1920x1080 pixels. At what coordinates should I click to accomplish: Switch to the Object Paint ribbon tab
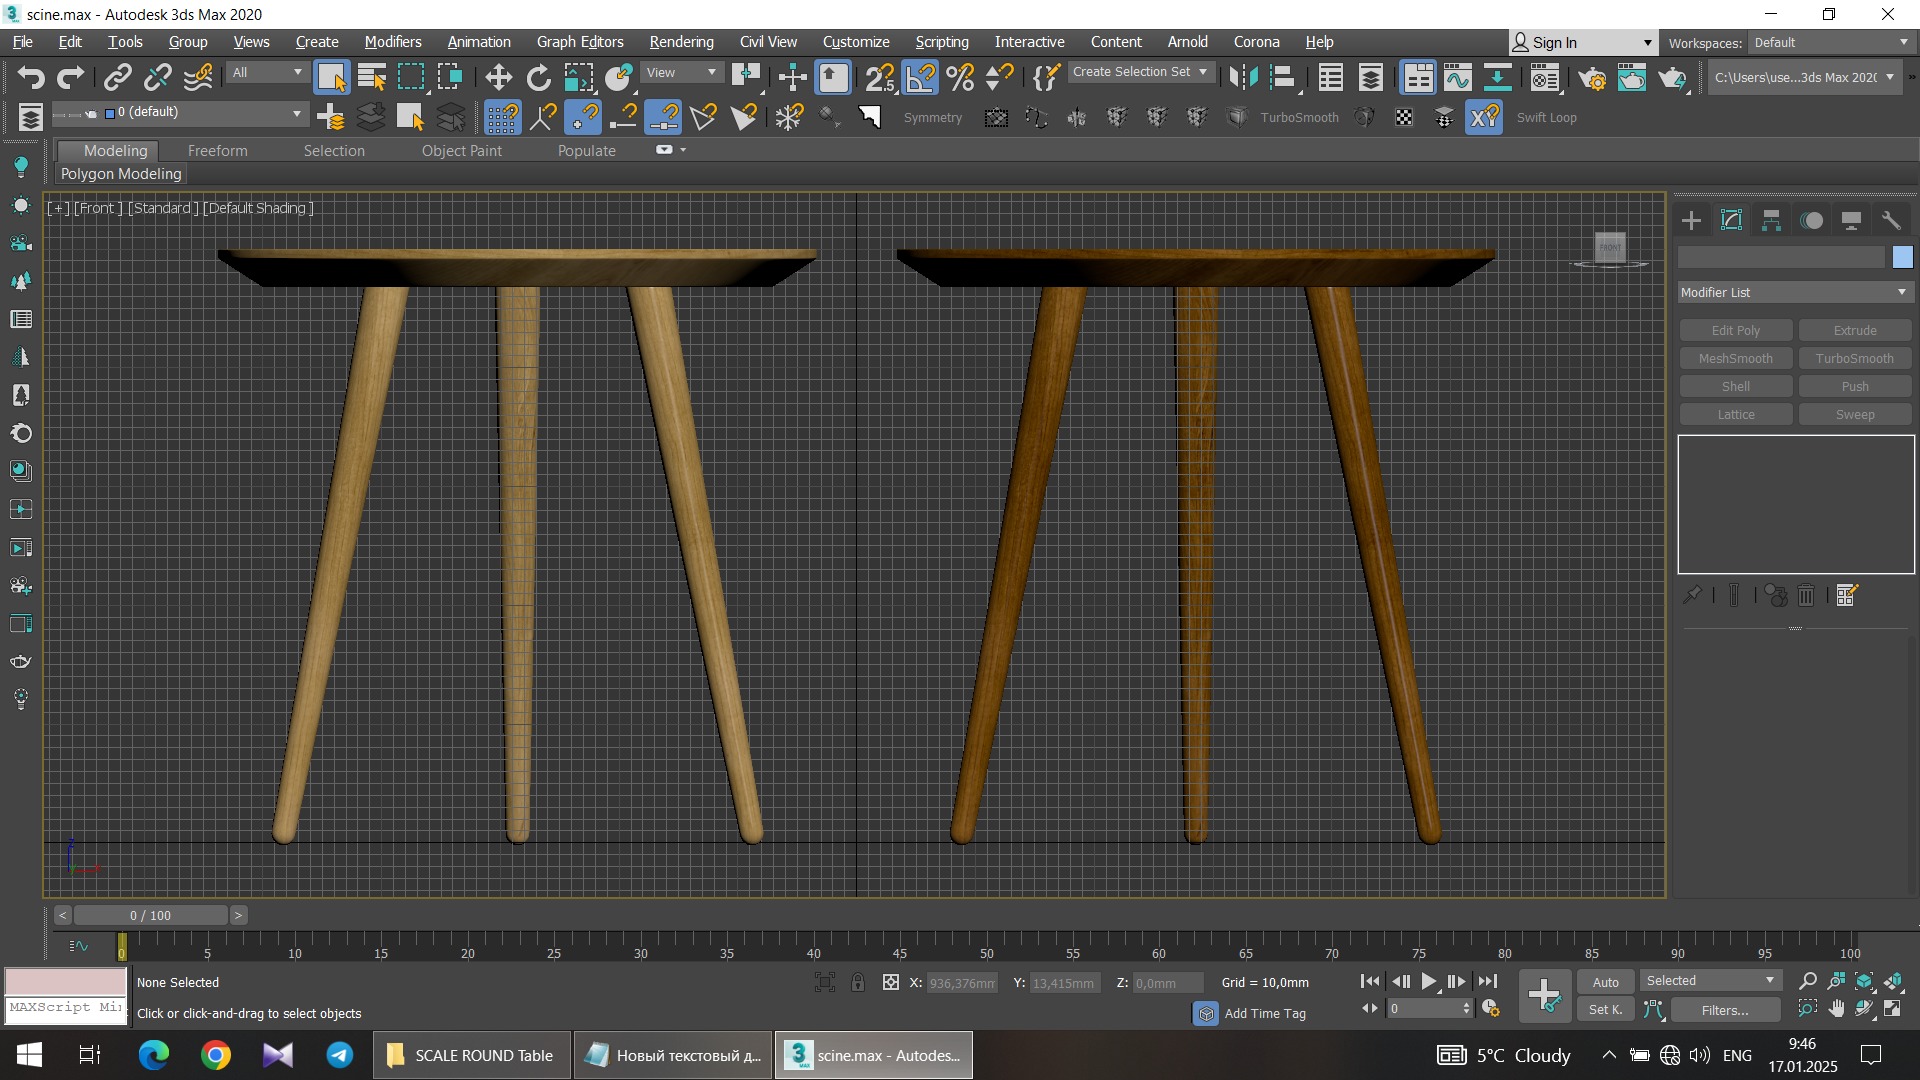[x=461, y=150]
